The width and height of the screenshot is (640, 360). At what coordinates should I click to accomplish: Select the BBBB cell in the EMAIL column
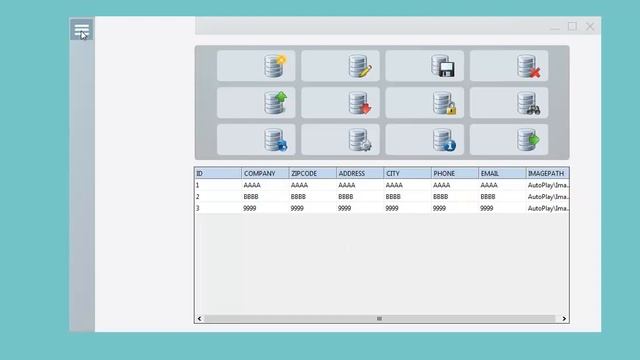coord(502,196)
